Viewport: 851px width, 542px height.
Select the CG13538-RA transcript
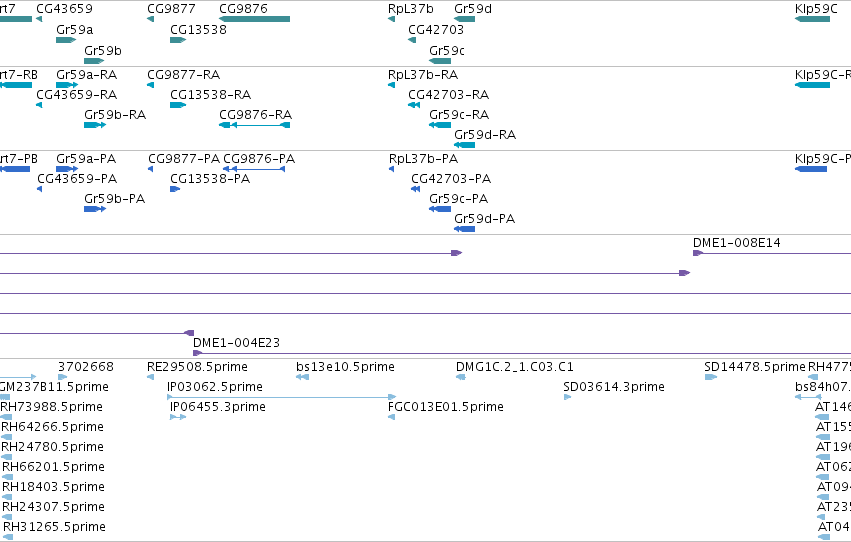point(178,105)
